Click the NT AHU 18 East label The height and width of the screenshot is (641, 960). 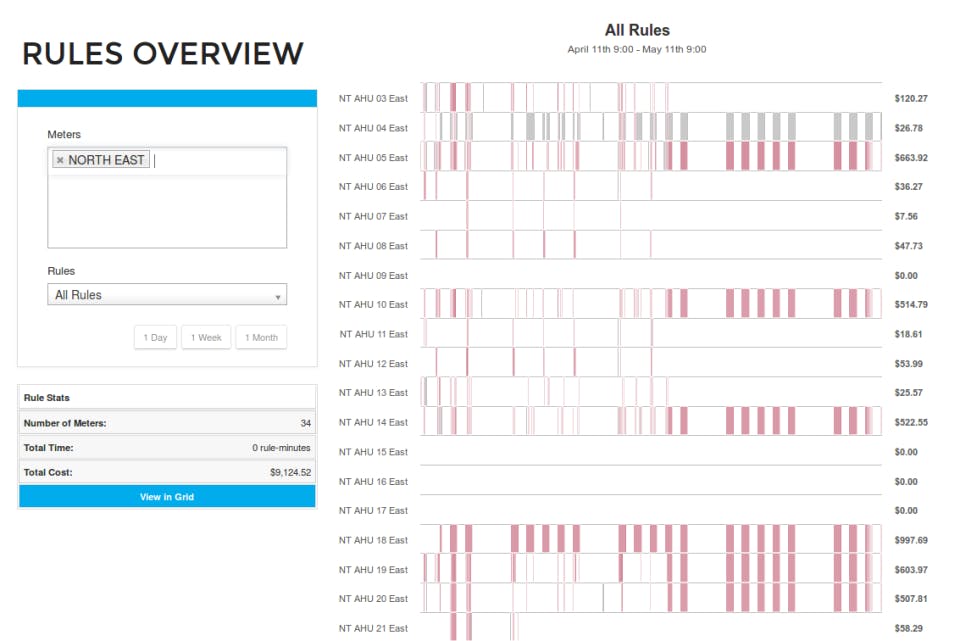(373, 541)
